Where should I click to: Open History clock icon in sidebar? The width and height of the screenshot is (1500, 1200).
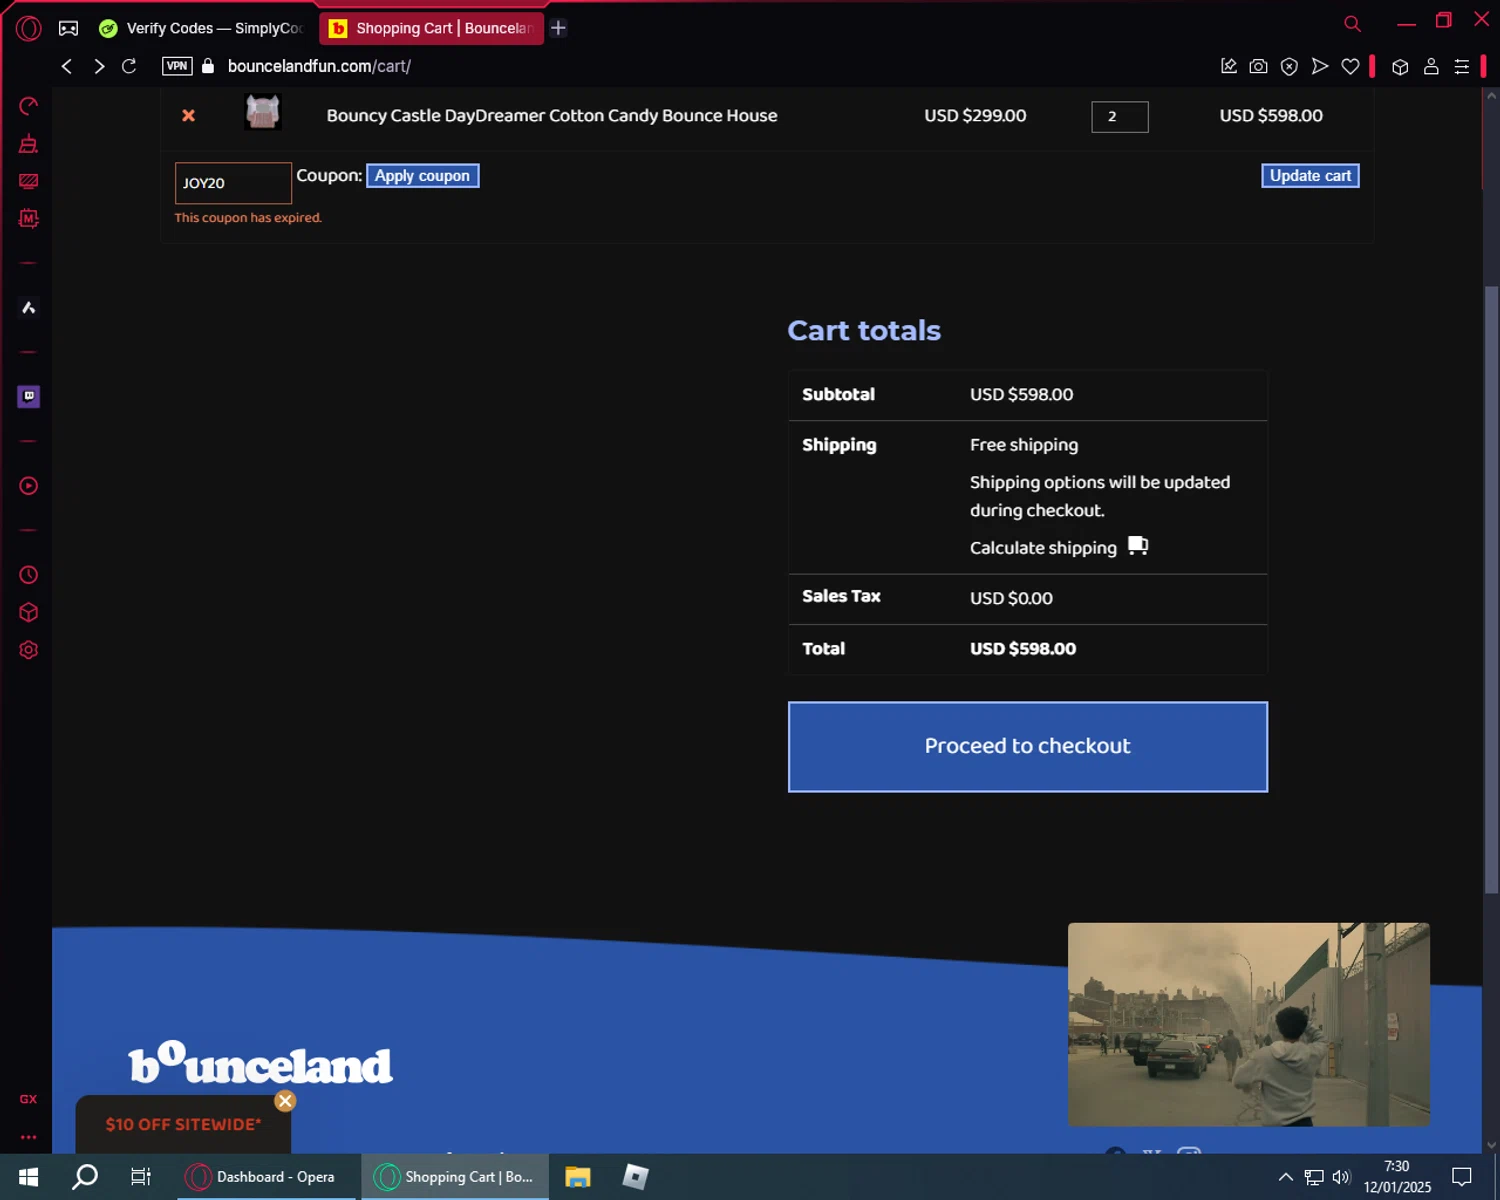point(28,575)
